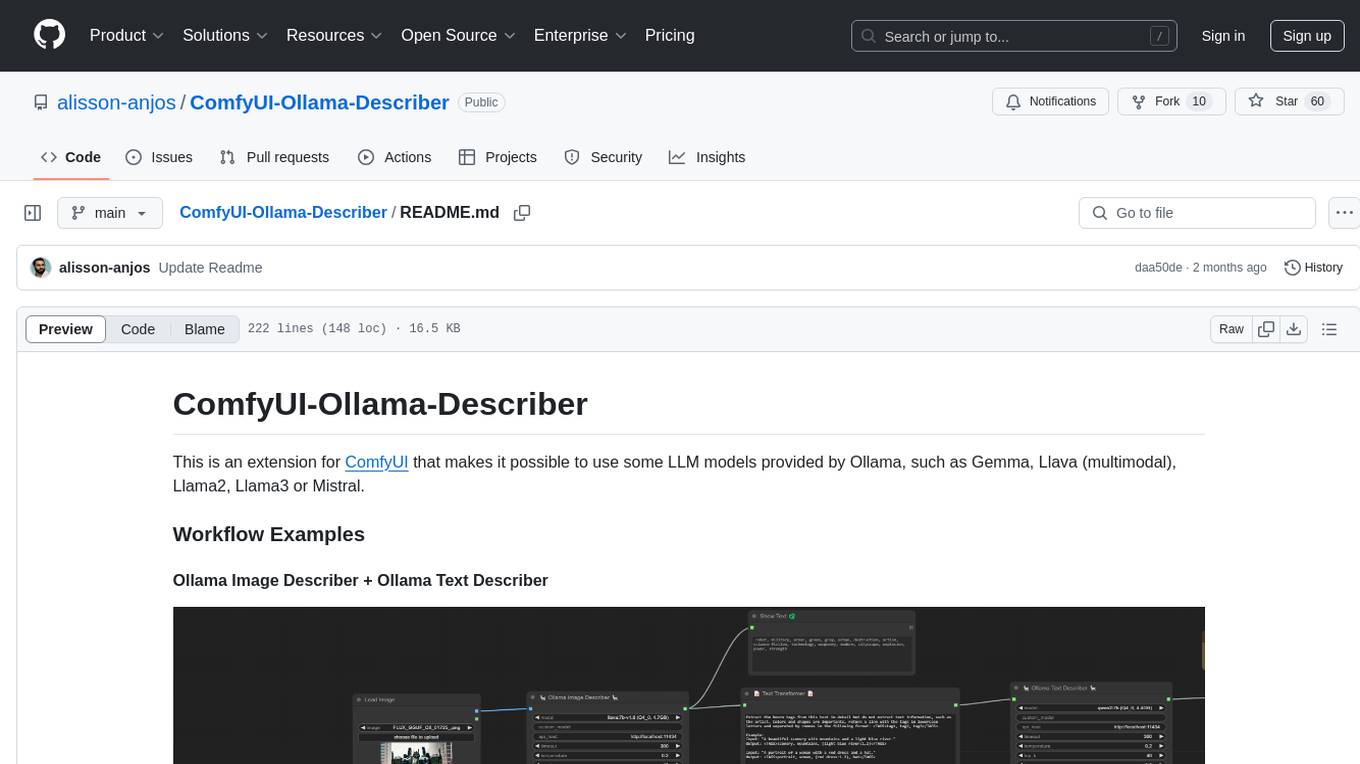1360x764 pixels.
Task: Open the more file actions menu
Action: [x=1345, y=213]
